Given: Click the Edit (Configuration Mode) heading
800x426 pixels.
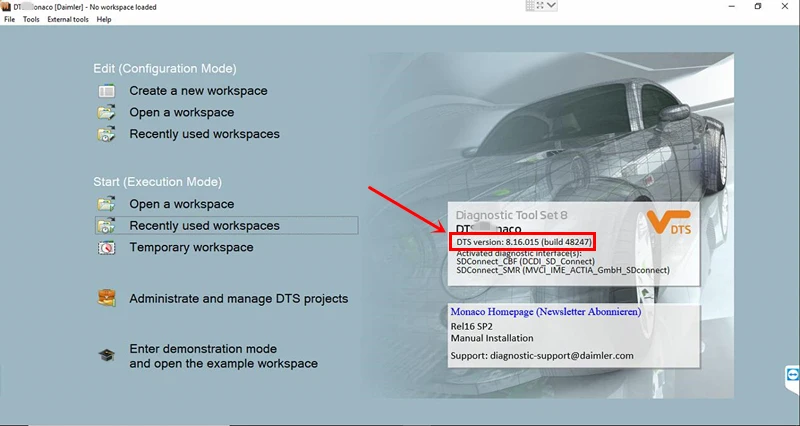Looking at the screenshot, I should coord(165,69).
